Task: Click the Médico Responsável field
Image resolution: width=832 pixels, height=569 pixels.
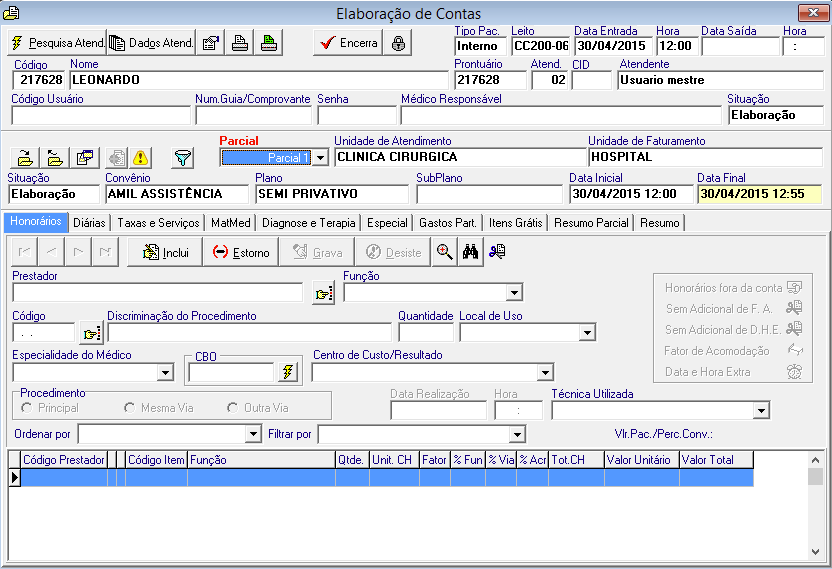Action: (x=561, y=115)
